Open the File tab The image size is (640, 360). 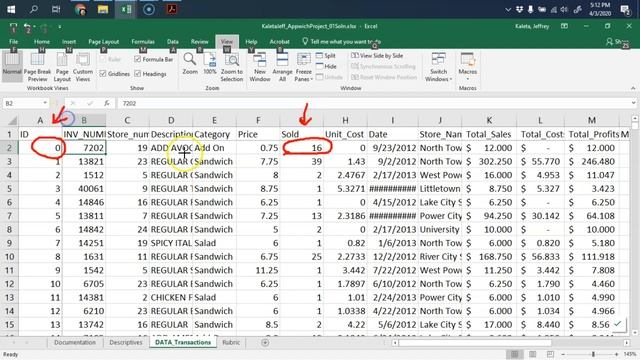[13, 42]
